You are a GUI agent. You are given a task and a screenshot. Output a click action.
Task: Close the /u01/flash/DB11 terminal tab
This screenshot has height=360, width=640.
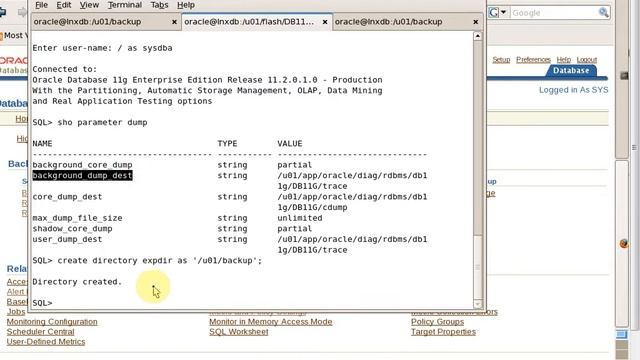(325, 22)
